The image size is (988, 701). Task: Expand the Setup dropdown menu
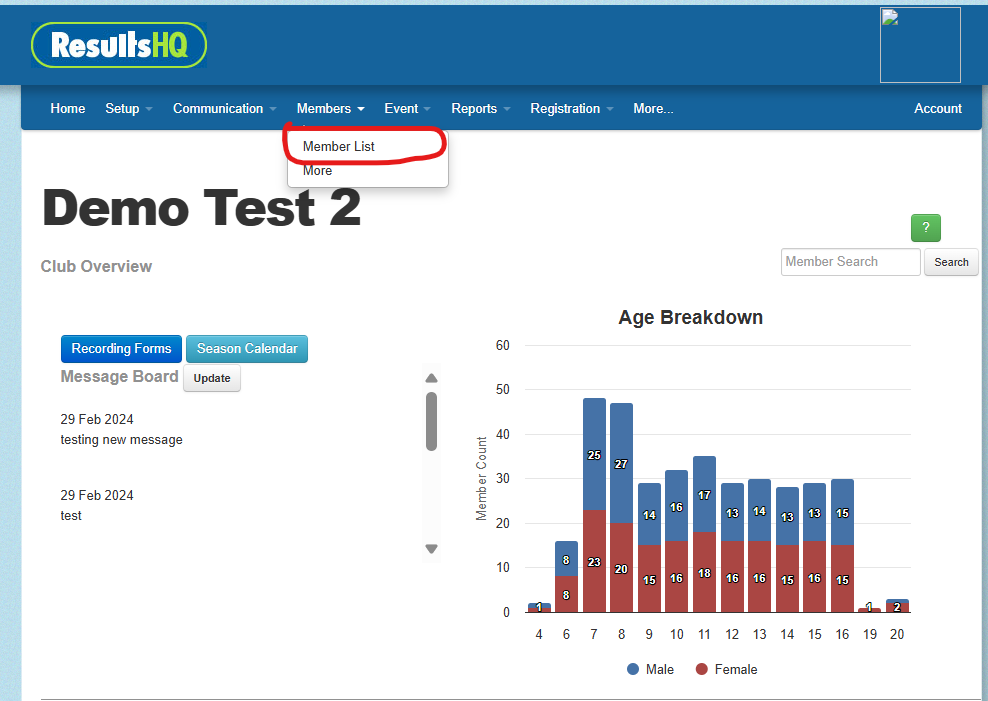(x=128, y=108)
